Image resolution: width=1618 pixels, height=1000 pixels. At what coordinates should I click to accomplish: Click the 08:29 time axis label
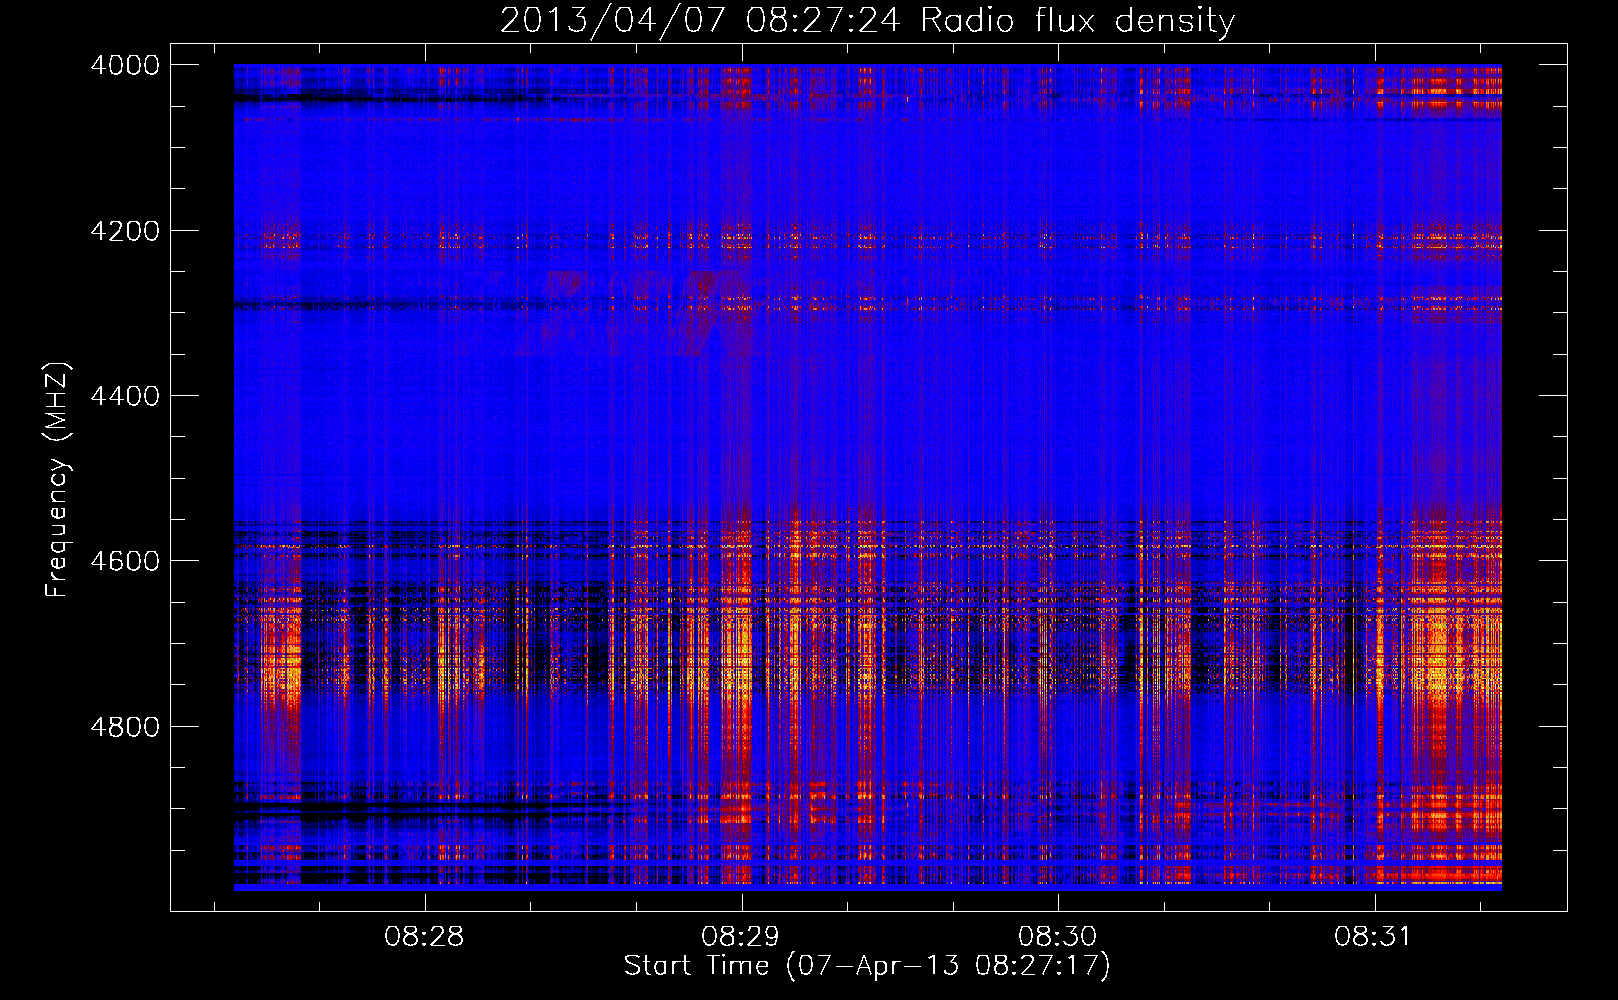pyautogui.click(x=741, y=937)
